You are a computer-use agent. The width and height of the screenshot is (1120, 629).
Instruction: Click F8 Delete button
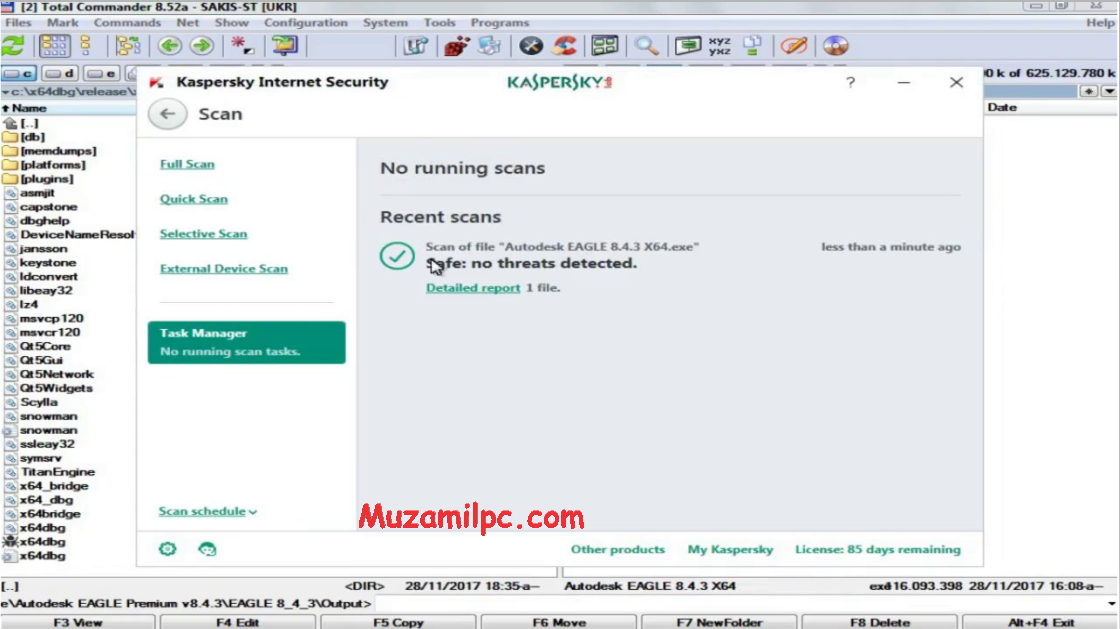coord(880,623)
